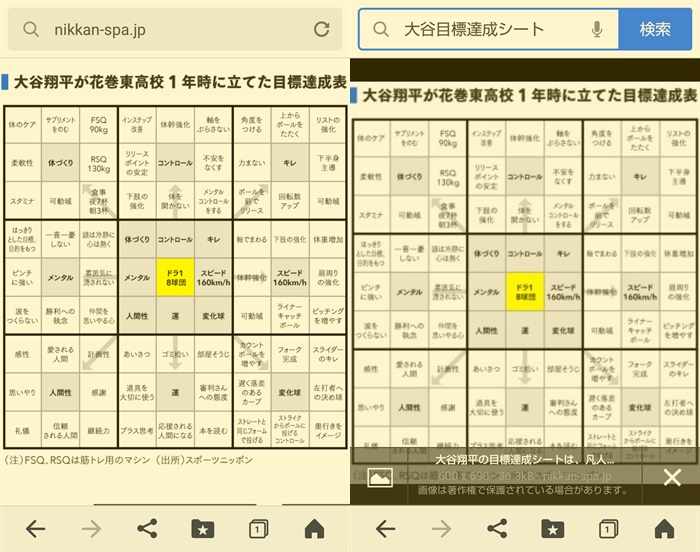
Task: Go forward in the nikkan-spa.jp browser
Action: (91, 527)
